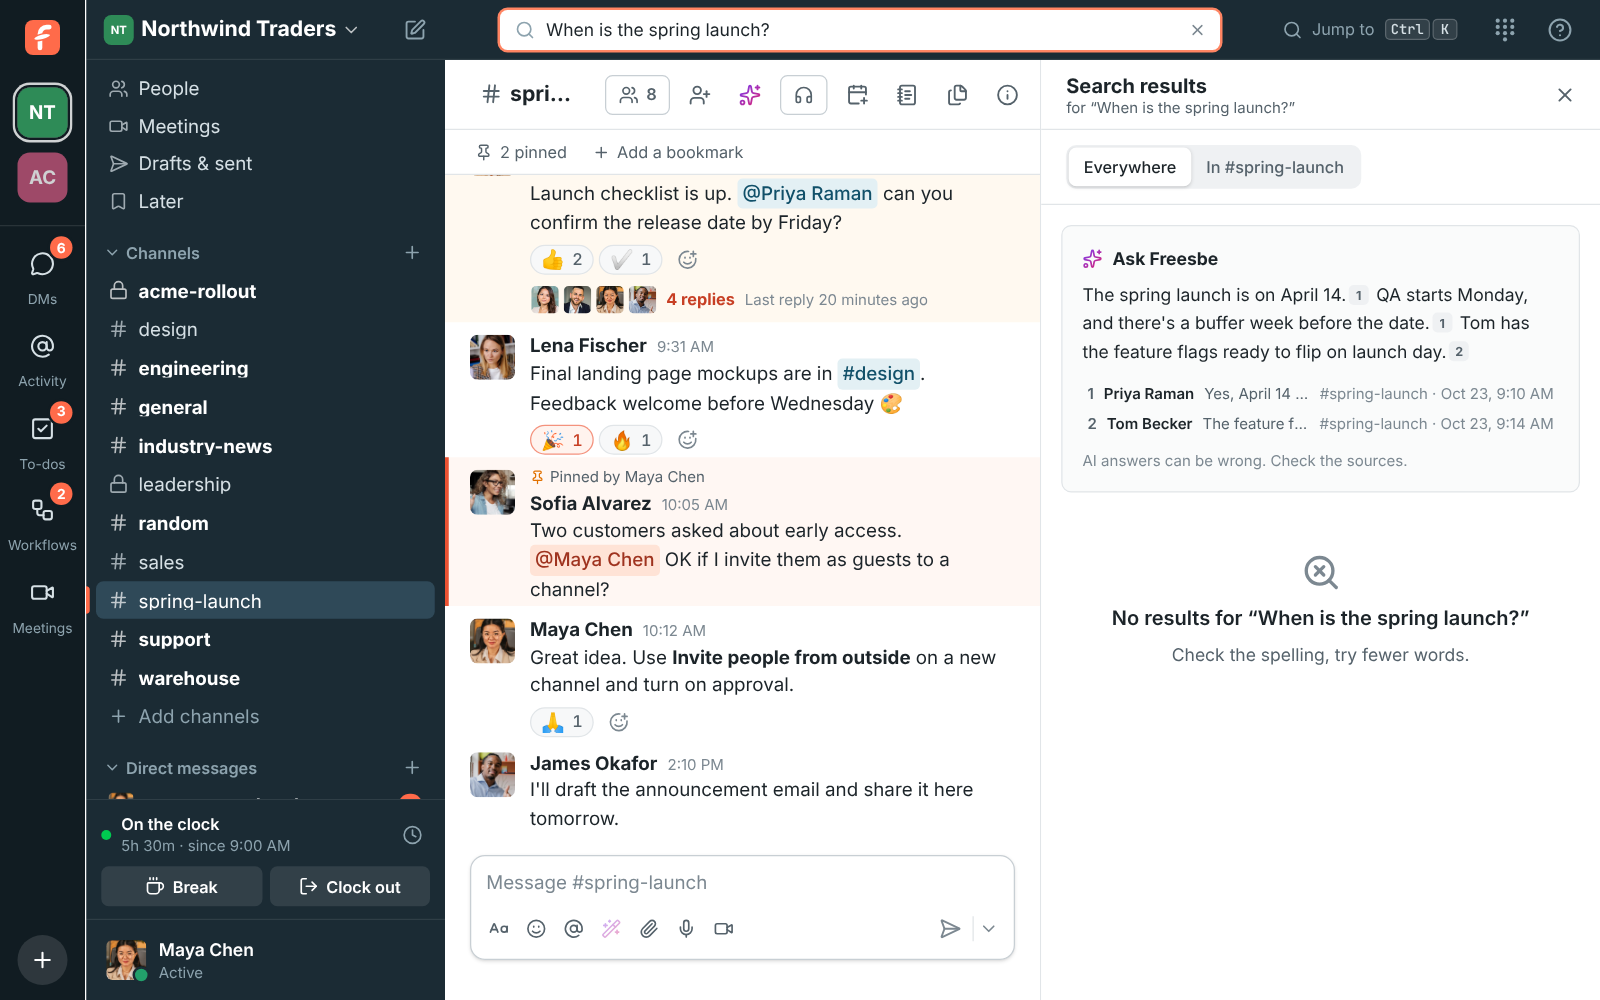The width and height of the screenshot is (1600, 1000).
Task: Open the channel files copy icon
Action: [x=957, y=95]
